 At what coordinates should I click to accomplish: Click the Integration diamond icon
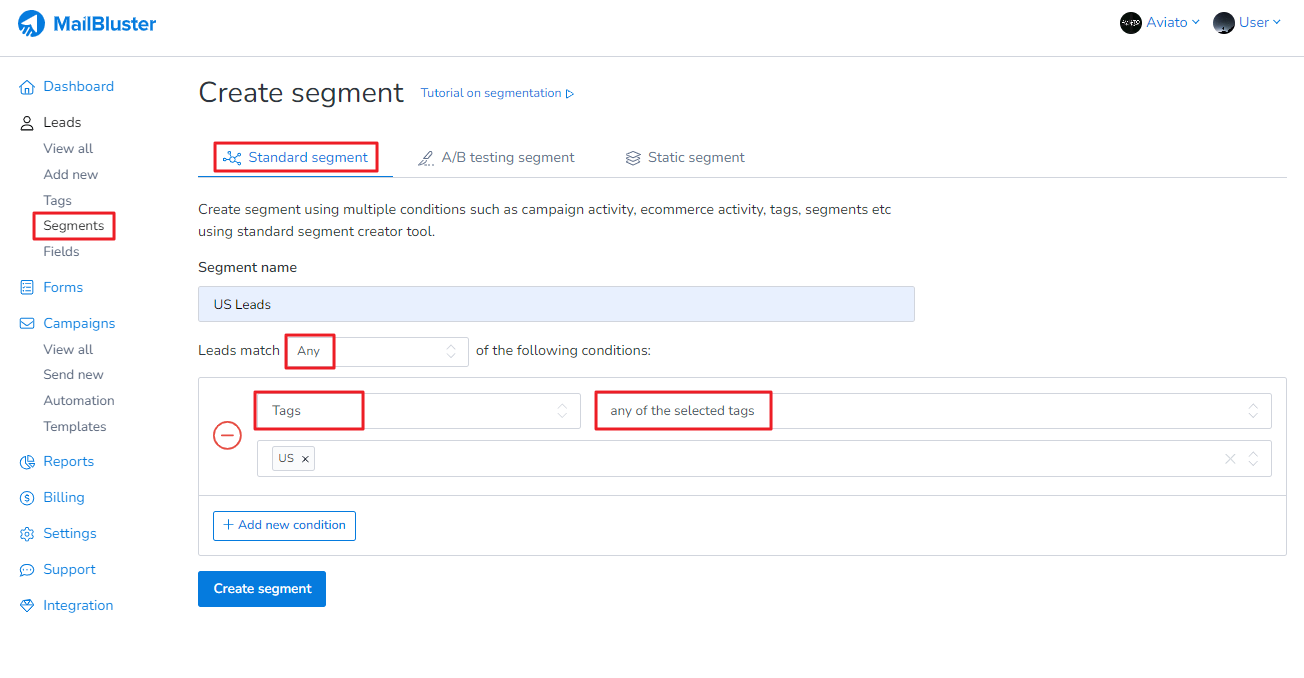click(27, 606)
